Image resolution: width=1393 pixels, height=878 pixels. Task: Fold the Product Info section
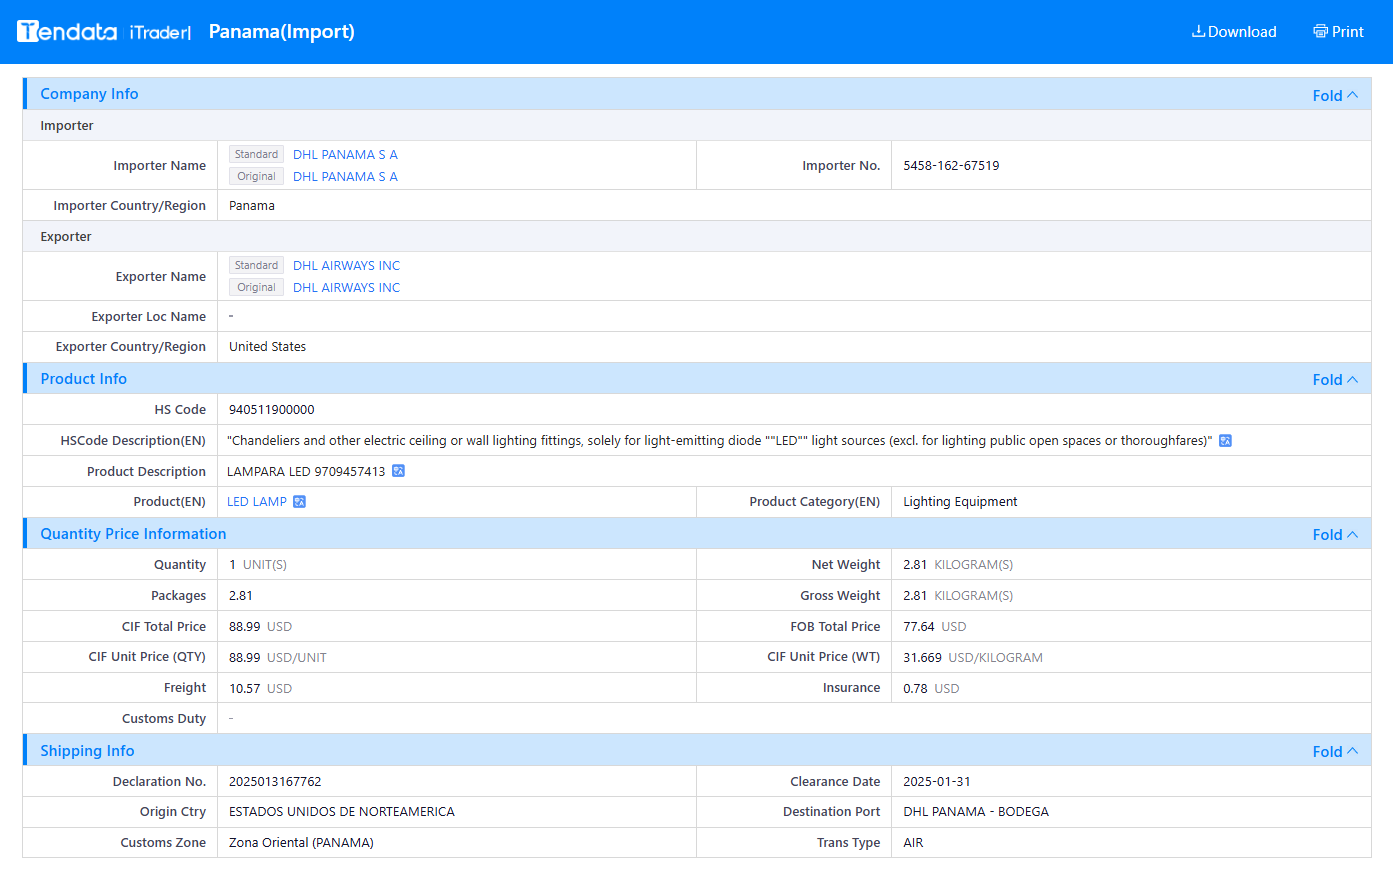point(1335,379)
